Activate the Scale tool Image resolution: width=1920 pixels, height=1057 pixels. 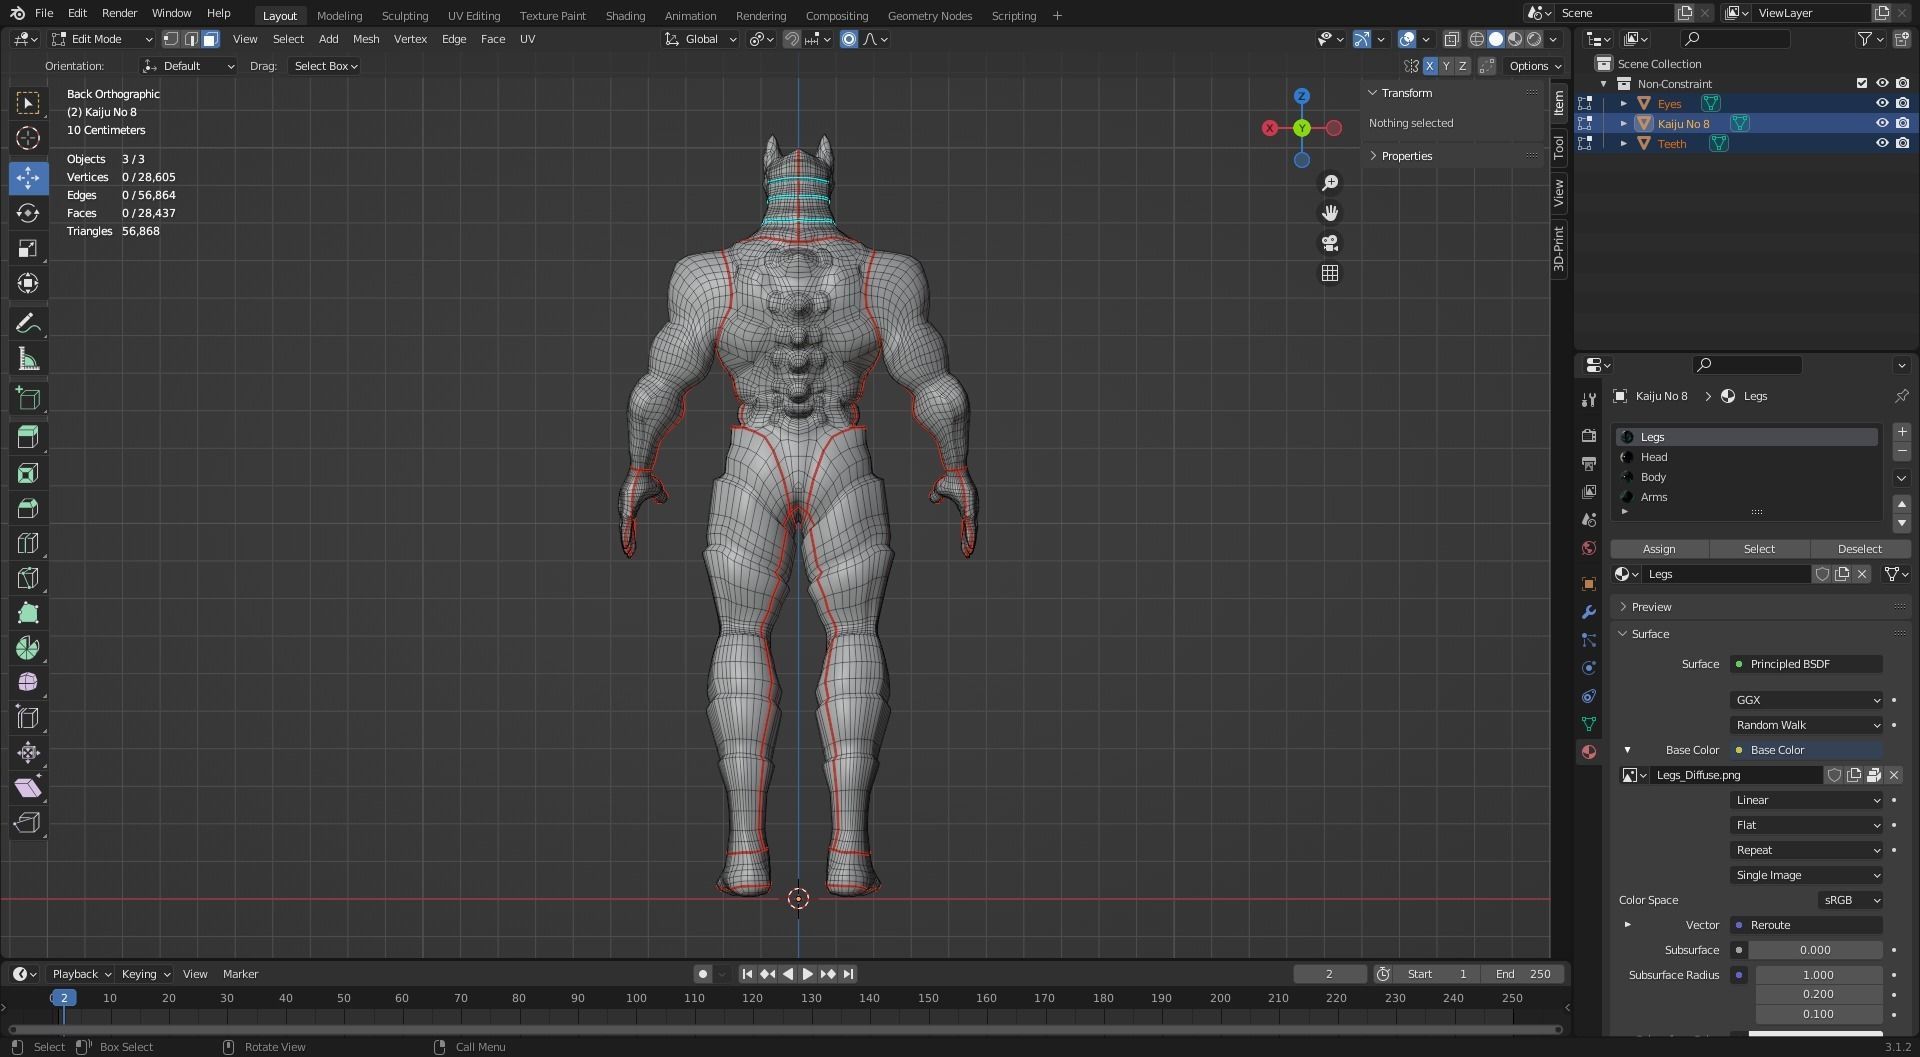[x=28, y=248]
